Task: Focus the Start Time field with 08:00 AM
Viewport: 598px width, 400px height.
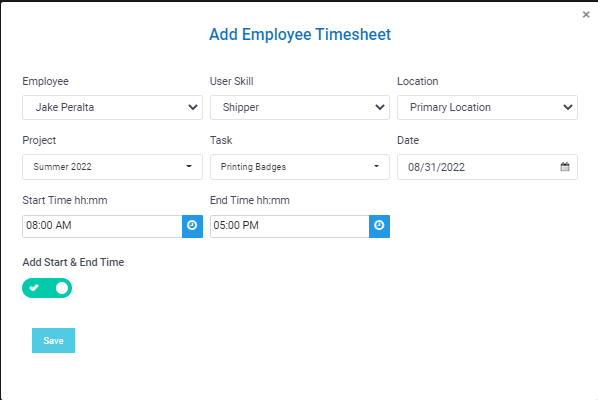Action: [102, 226]
